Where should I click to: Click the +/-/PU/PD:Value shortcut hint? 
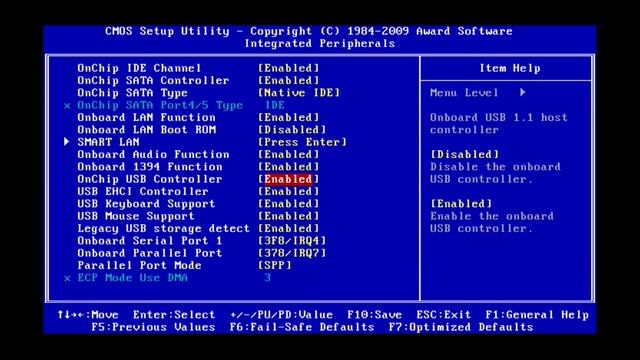click(281, 315)
